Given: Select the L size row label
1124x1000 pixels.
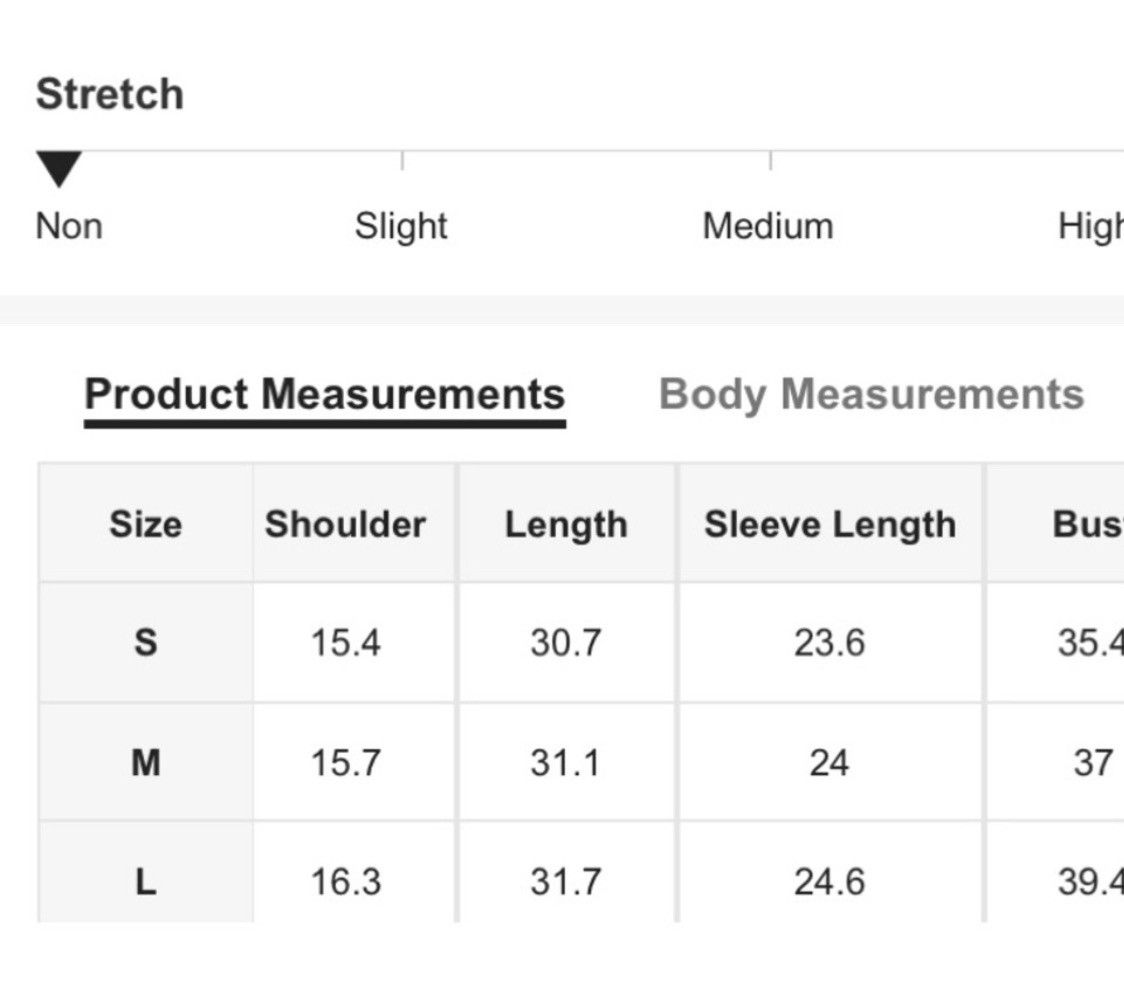Looking at the screenshot, I should pos(146,881).
